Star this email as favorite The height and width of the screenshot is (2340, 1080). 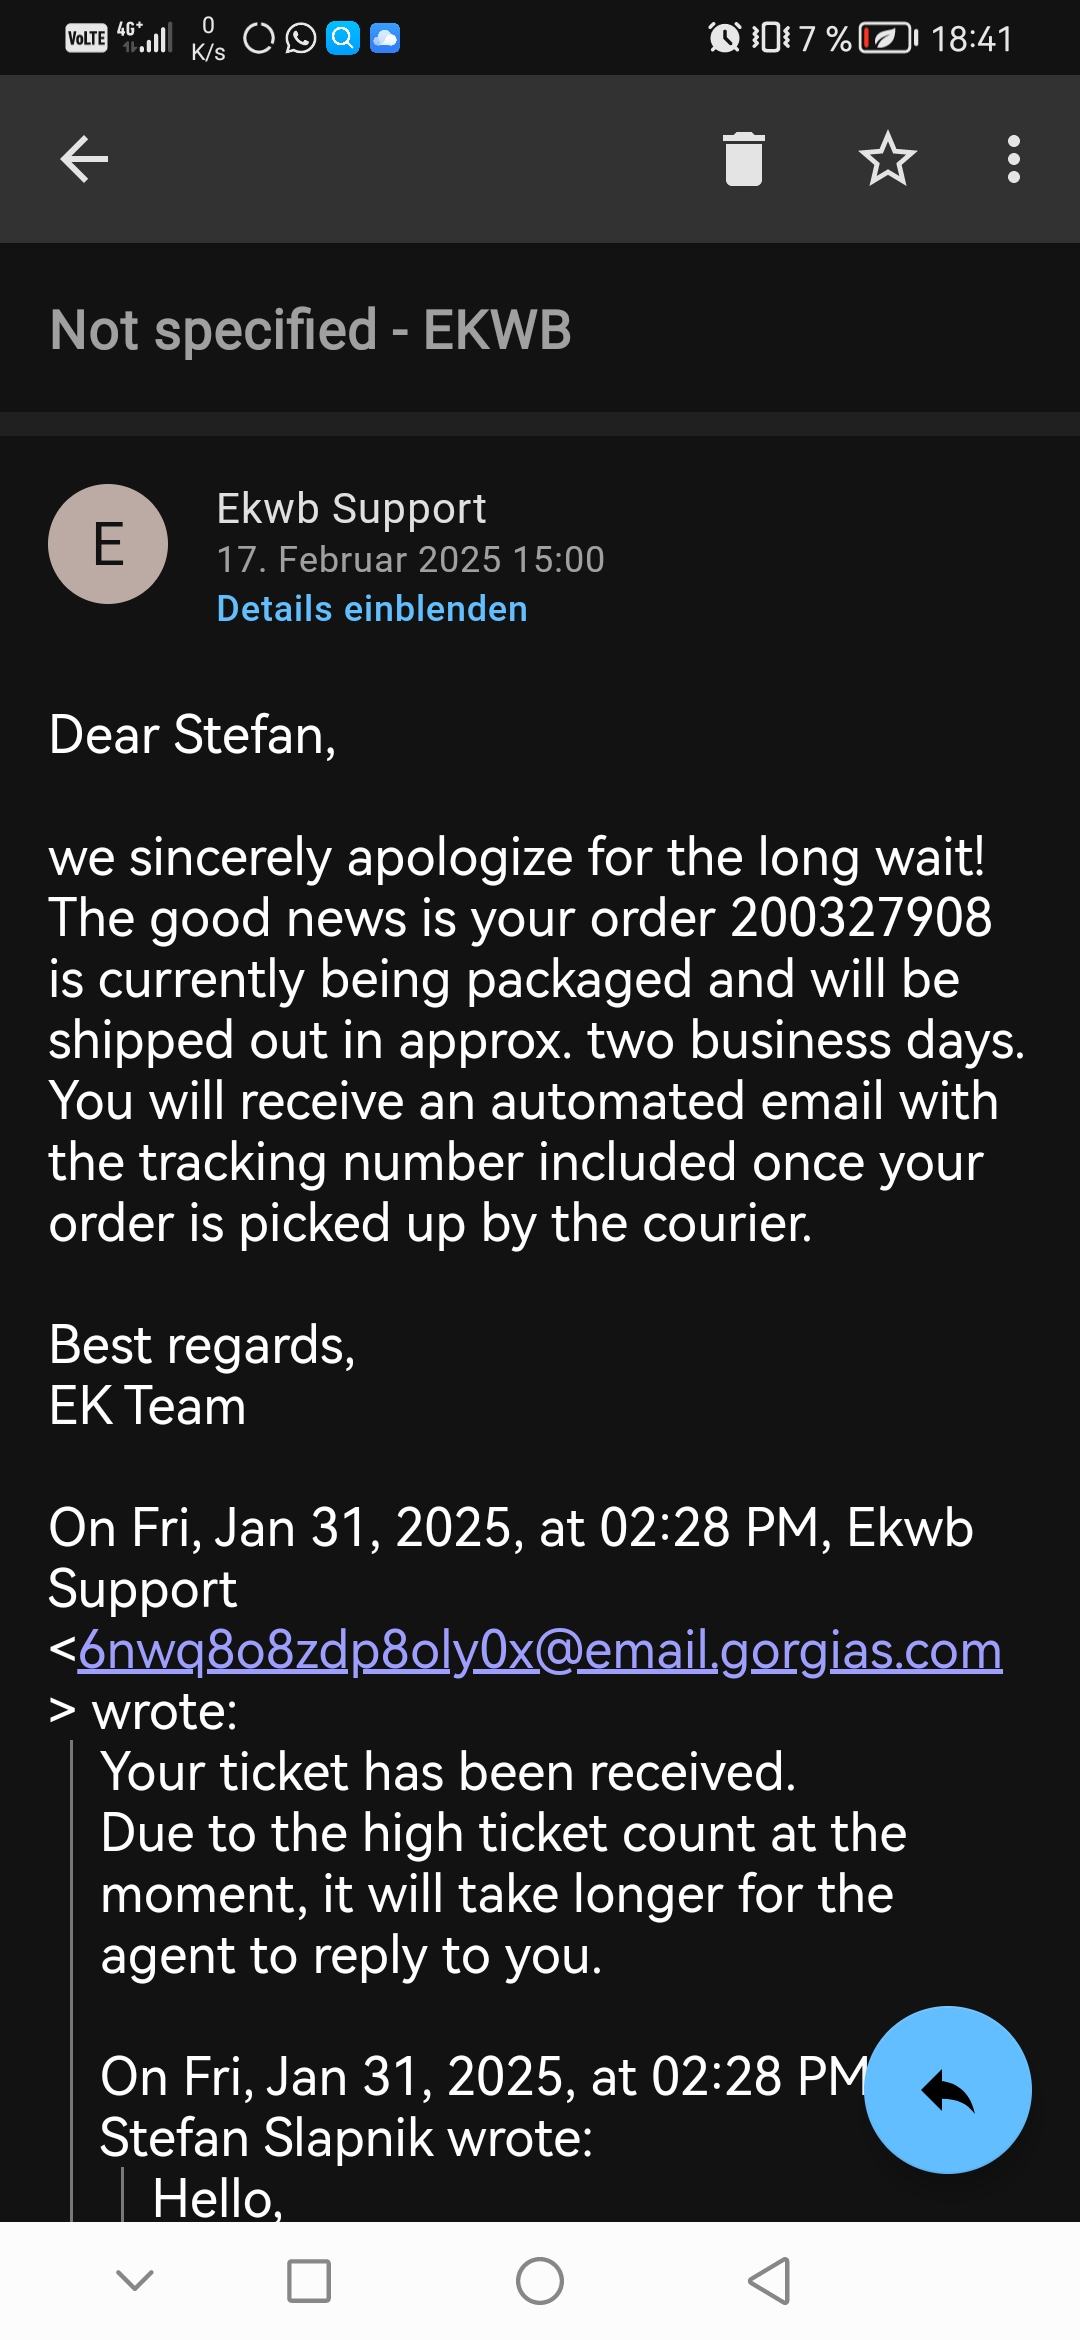[x=887, y=159]
